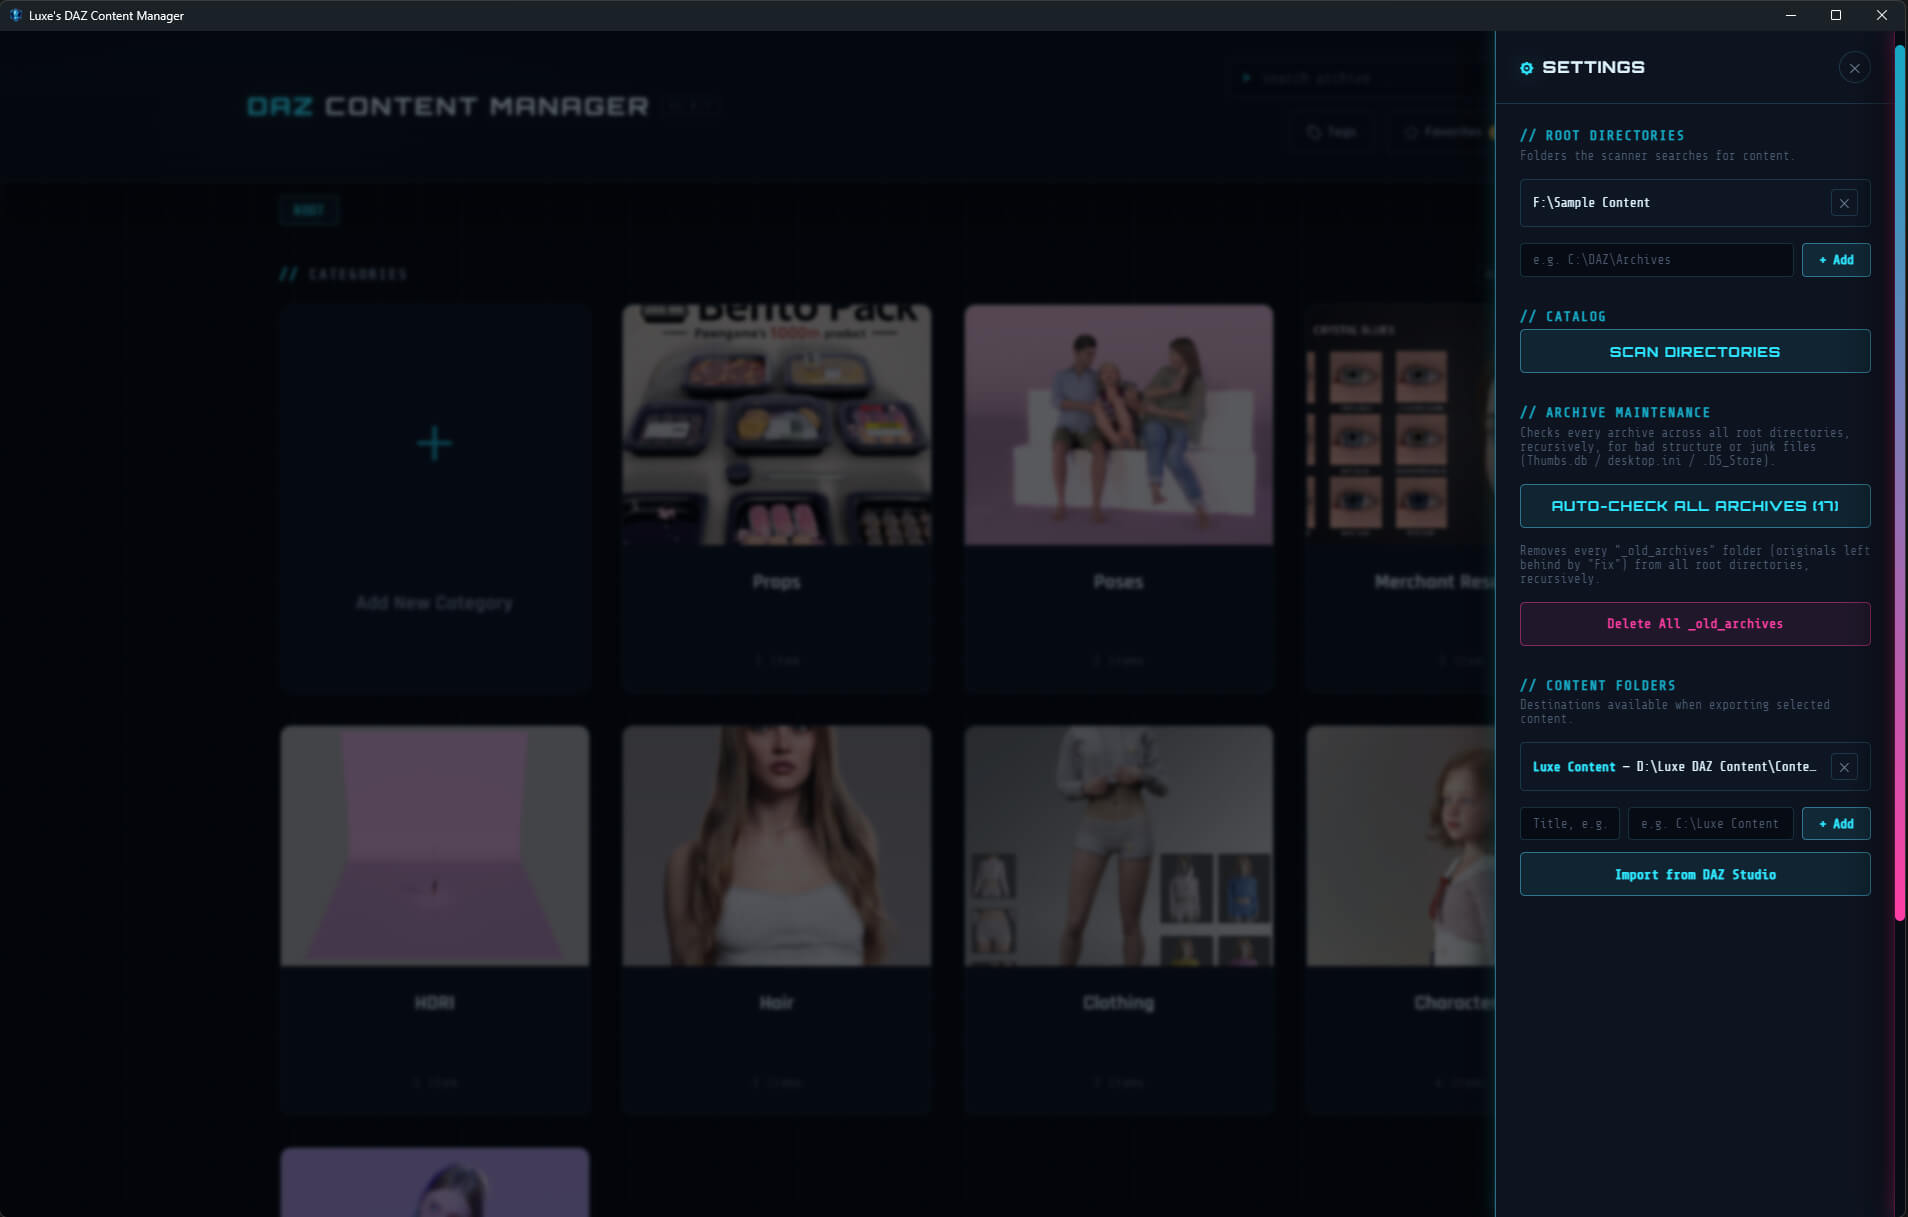
Task: Click the root directory path input field
Action: [1656, 260]
